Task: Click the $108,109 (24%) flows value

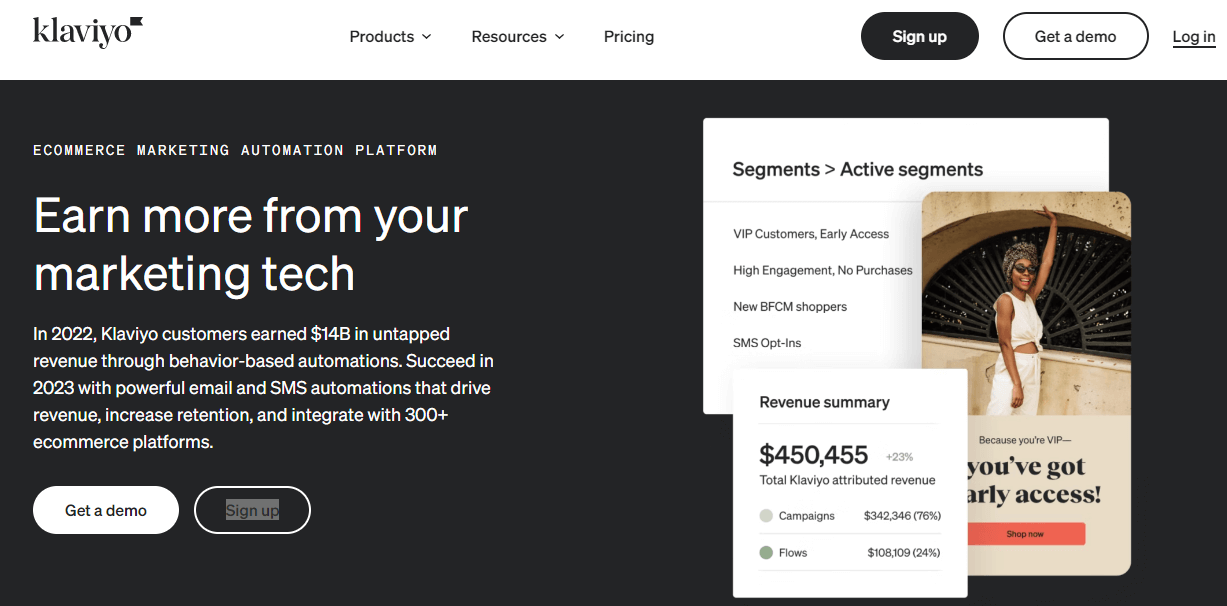Action: tap(904, 552)
